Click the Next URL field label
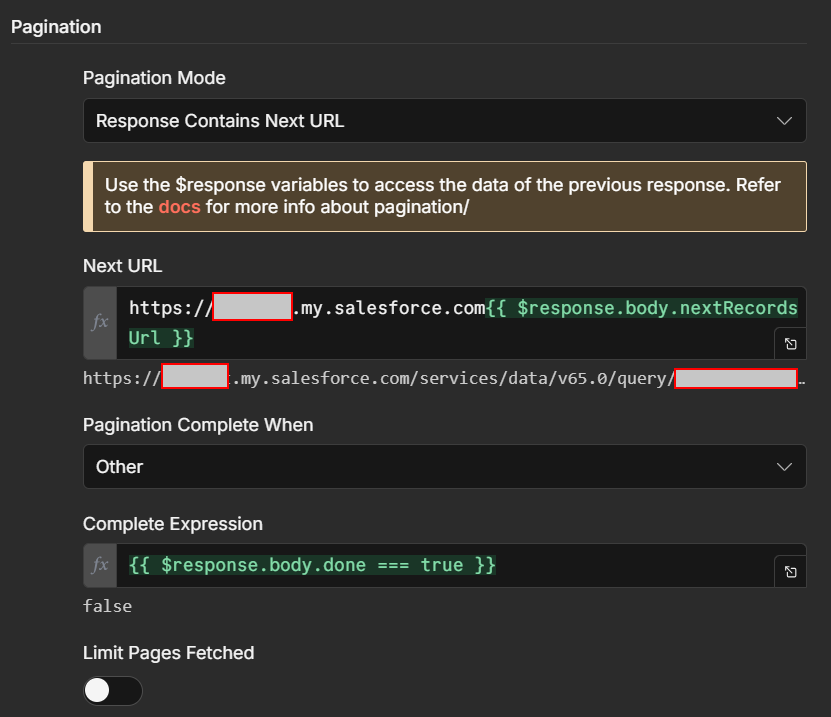 click(x=122, y=265)
